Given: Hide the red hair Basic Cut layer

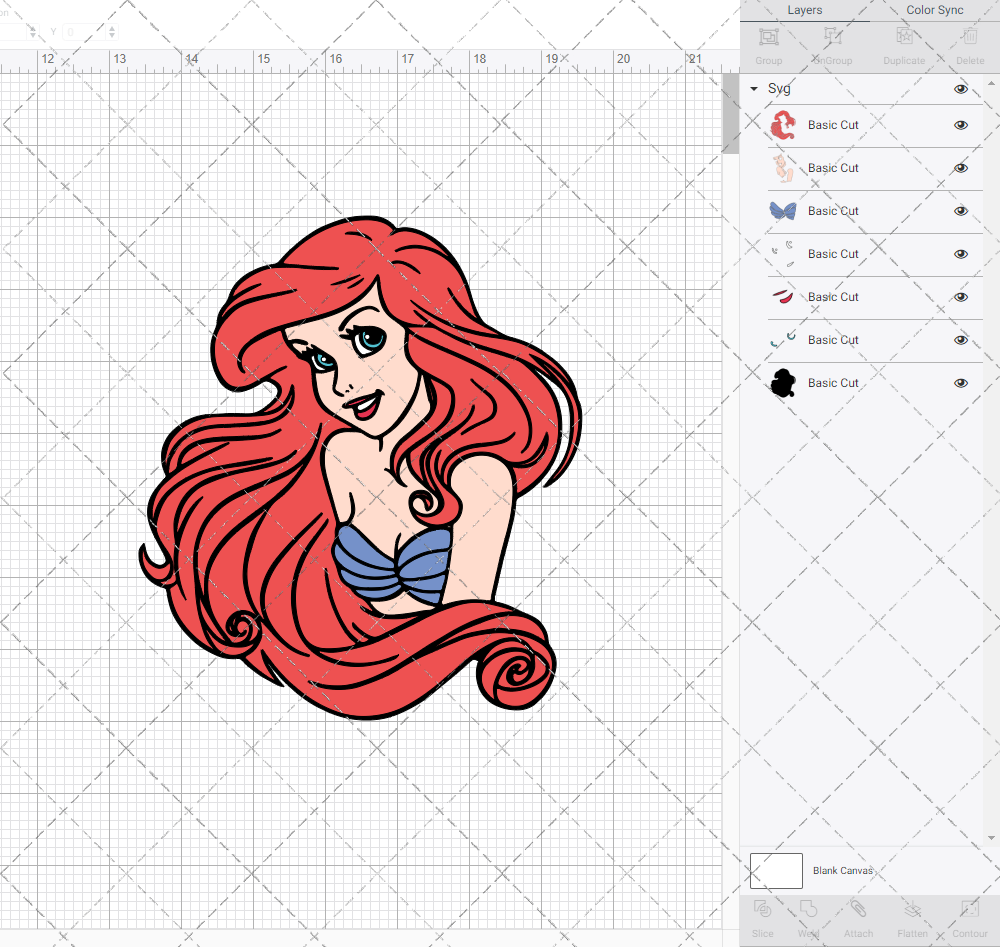Looking at the screenshot, I should 960,125.
